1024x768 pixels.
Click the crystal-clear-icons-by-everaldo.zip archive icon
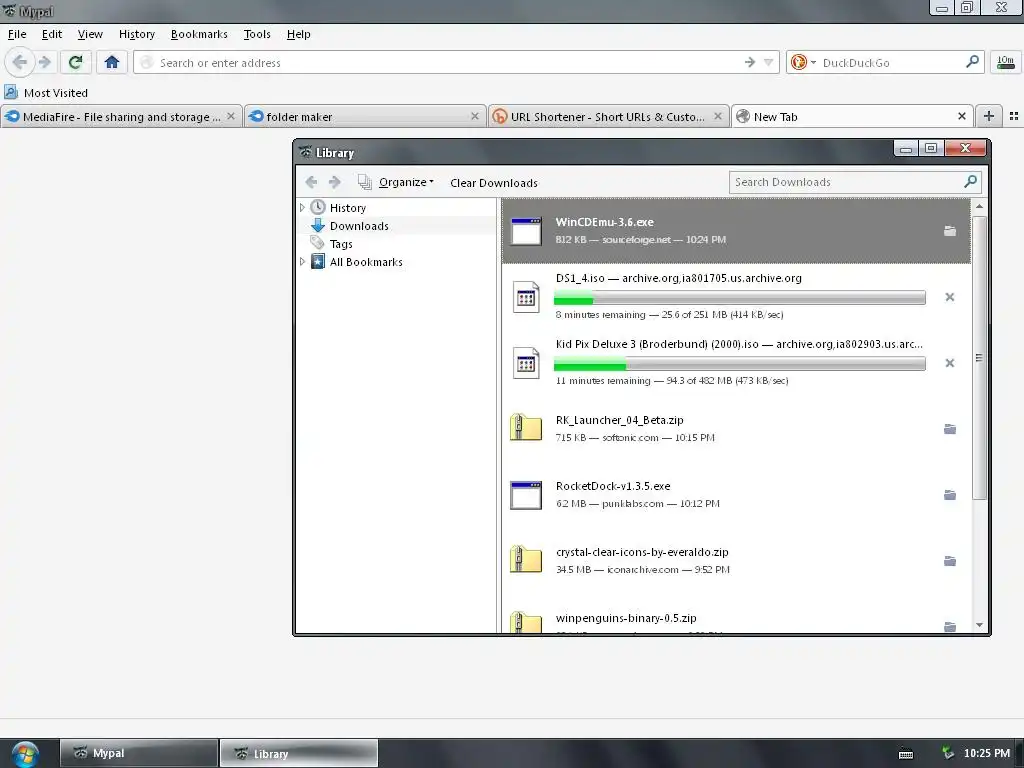(526, 560)
